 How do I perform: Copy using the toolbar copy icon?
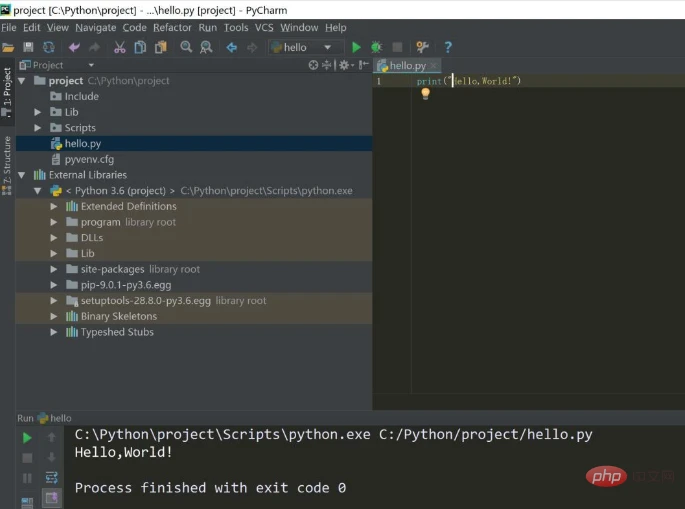pyautogui.click(x=140, y=47)
